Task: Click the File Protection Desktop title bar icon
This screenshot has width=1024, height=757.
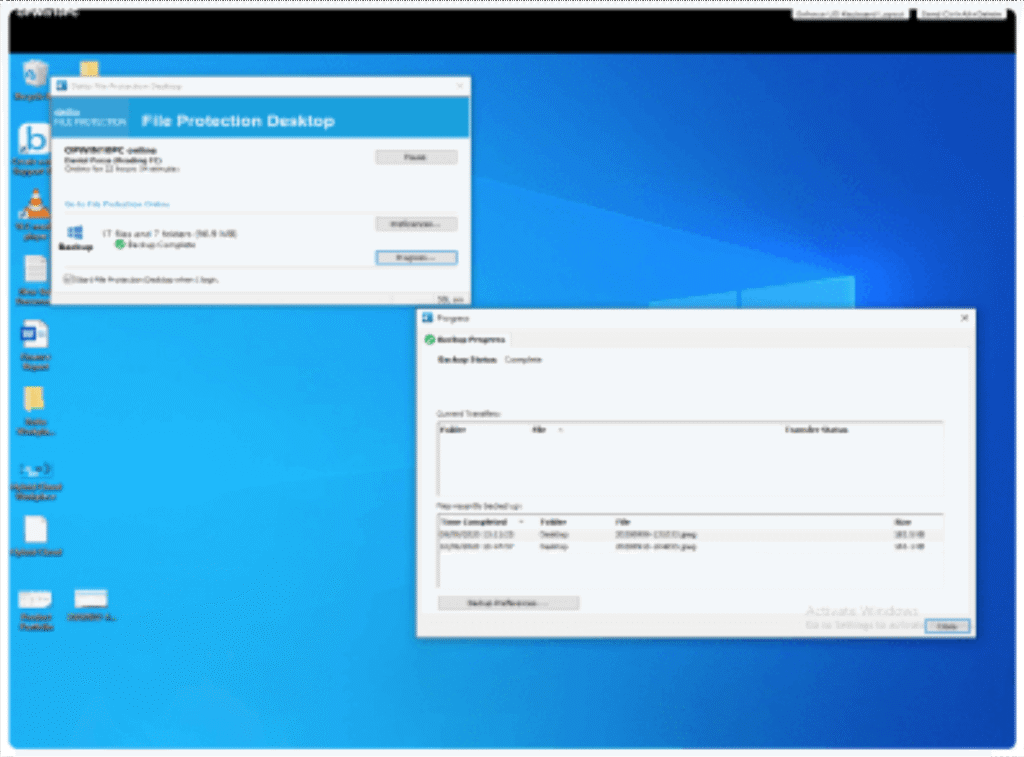Action: [x=62, y=86]
